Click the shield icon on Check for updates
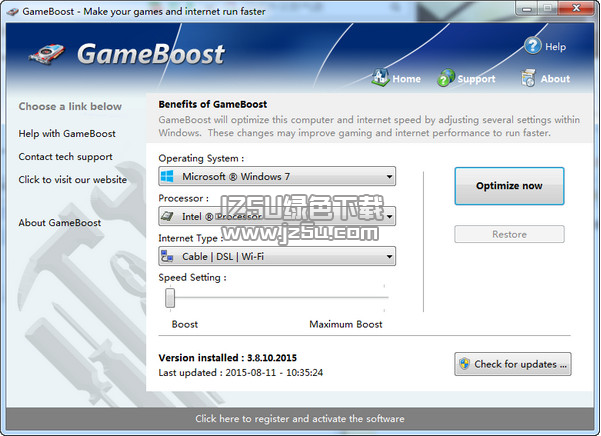Screen dimensions: 601x436 [x=465, y=363]
